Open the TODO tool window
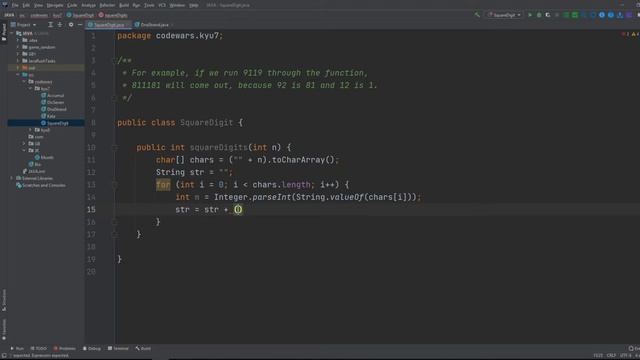This screenshot has height=360, width=640. (x=39, y=349)
